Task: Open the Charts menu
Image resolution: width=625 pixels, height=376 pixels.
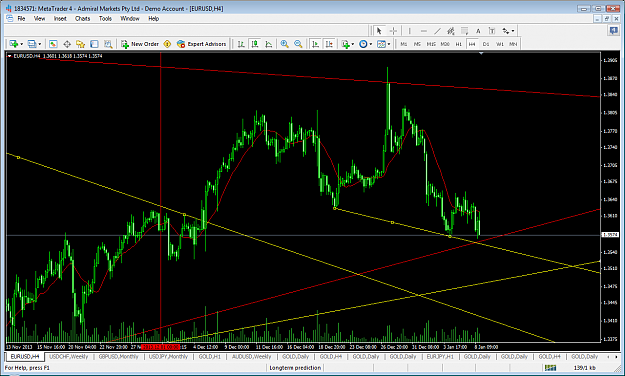Action: 83,18
